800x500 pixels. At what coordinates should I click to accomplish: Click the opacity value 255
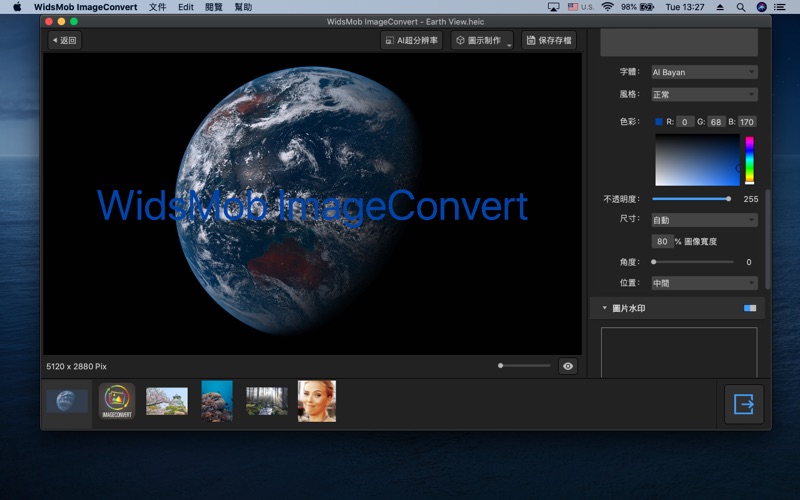tap(751, 199)
